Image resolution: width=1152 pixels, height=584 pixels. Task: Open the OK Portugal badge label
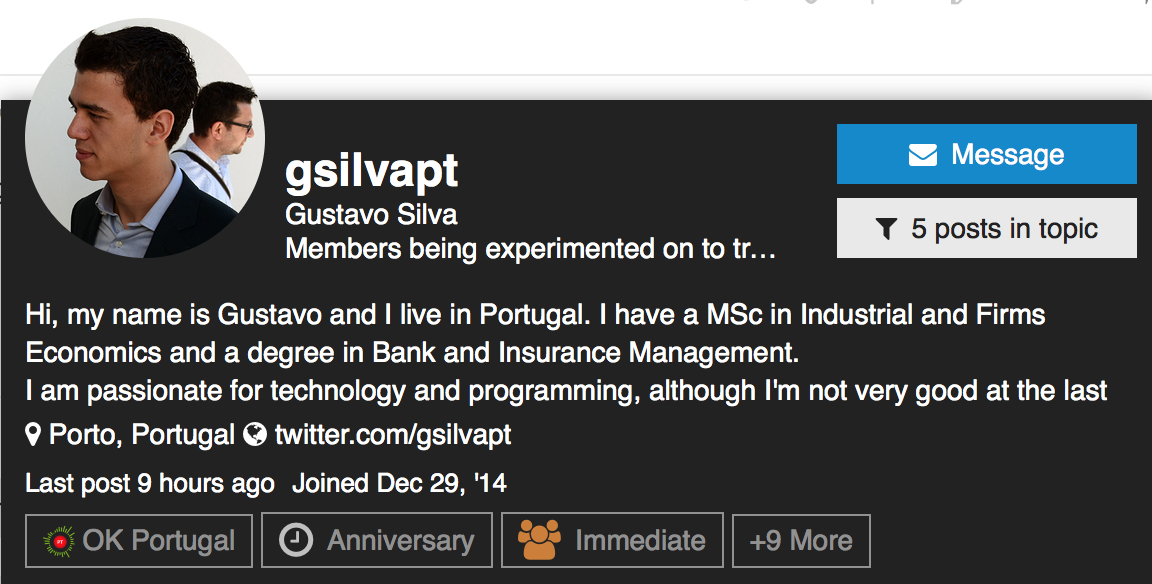159,541
